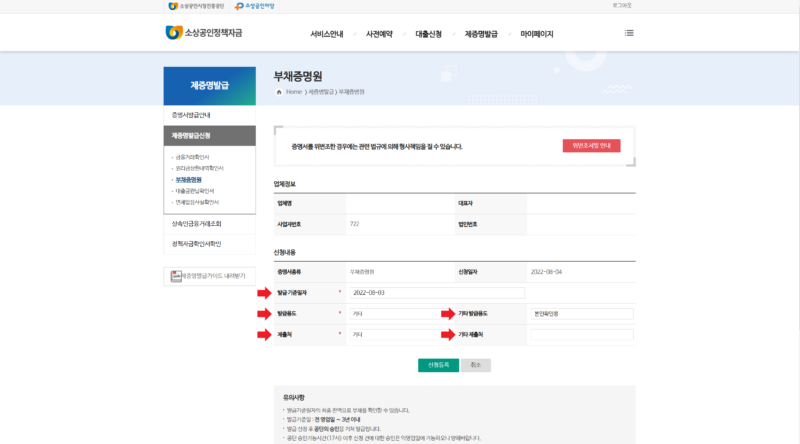Image resolution: width=800 pixels, height=444 pixels.
Task: Open the hamburger full-menu icon
Action: [629, 33]
